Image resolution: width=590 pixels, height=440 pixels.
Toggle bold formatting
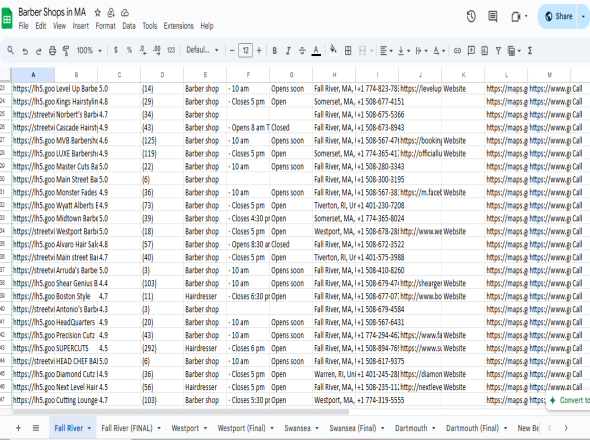pos(275,50)
